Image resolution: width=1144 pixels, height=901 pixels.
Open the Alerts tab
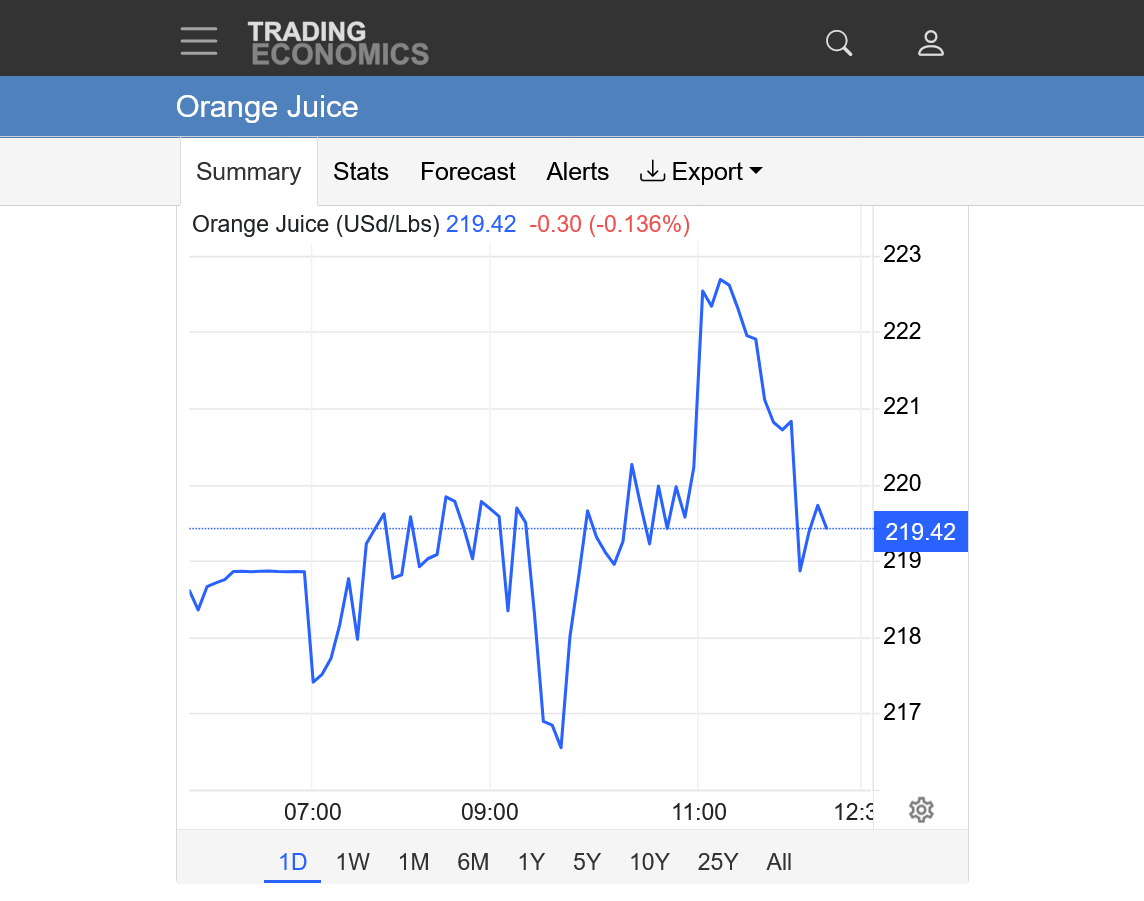point(577,172)
